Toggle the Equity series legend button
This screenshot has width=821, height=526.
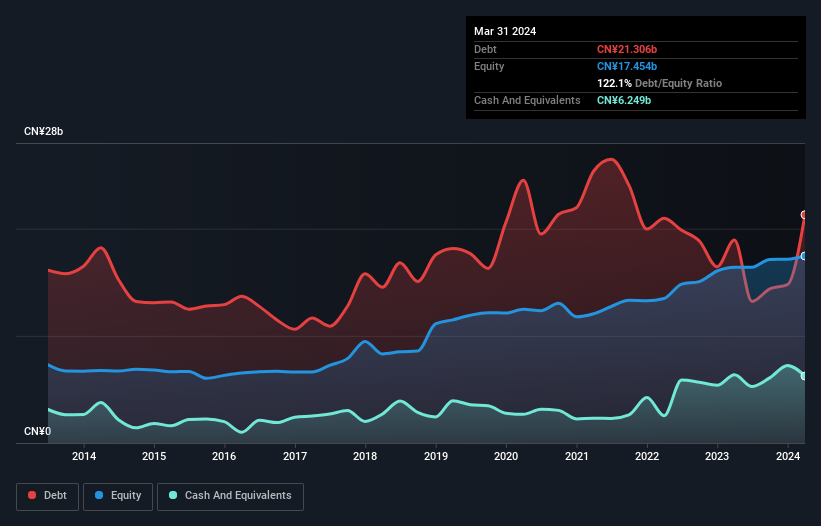[118, 496]
